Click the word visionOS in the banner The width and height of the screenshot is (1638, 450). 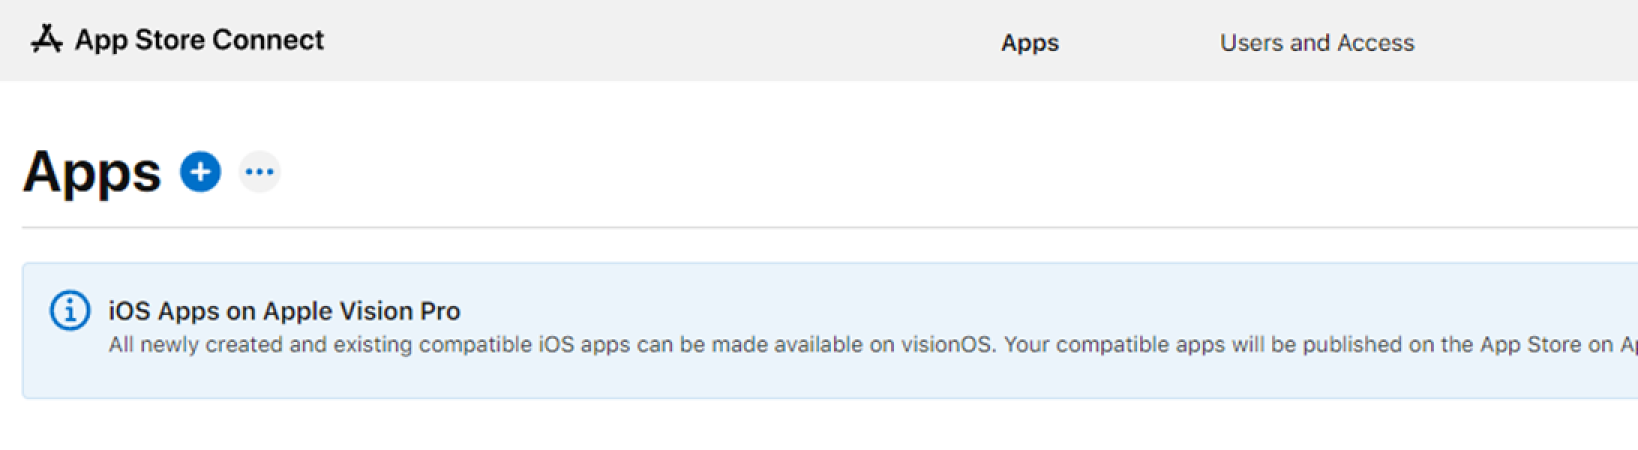pyautogui.click(x=946, y=345)
